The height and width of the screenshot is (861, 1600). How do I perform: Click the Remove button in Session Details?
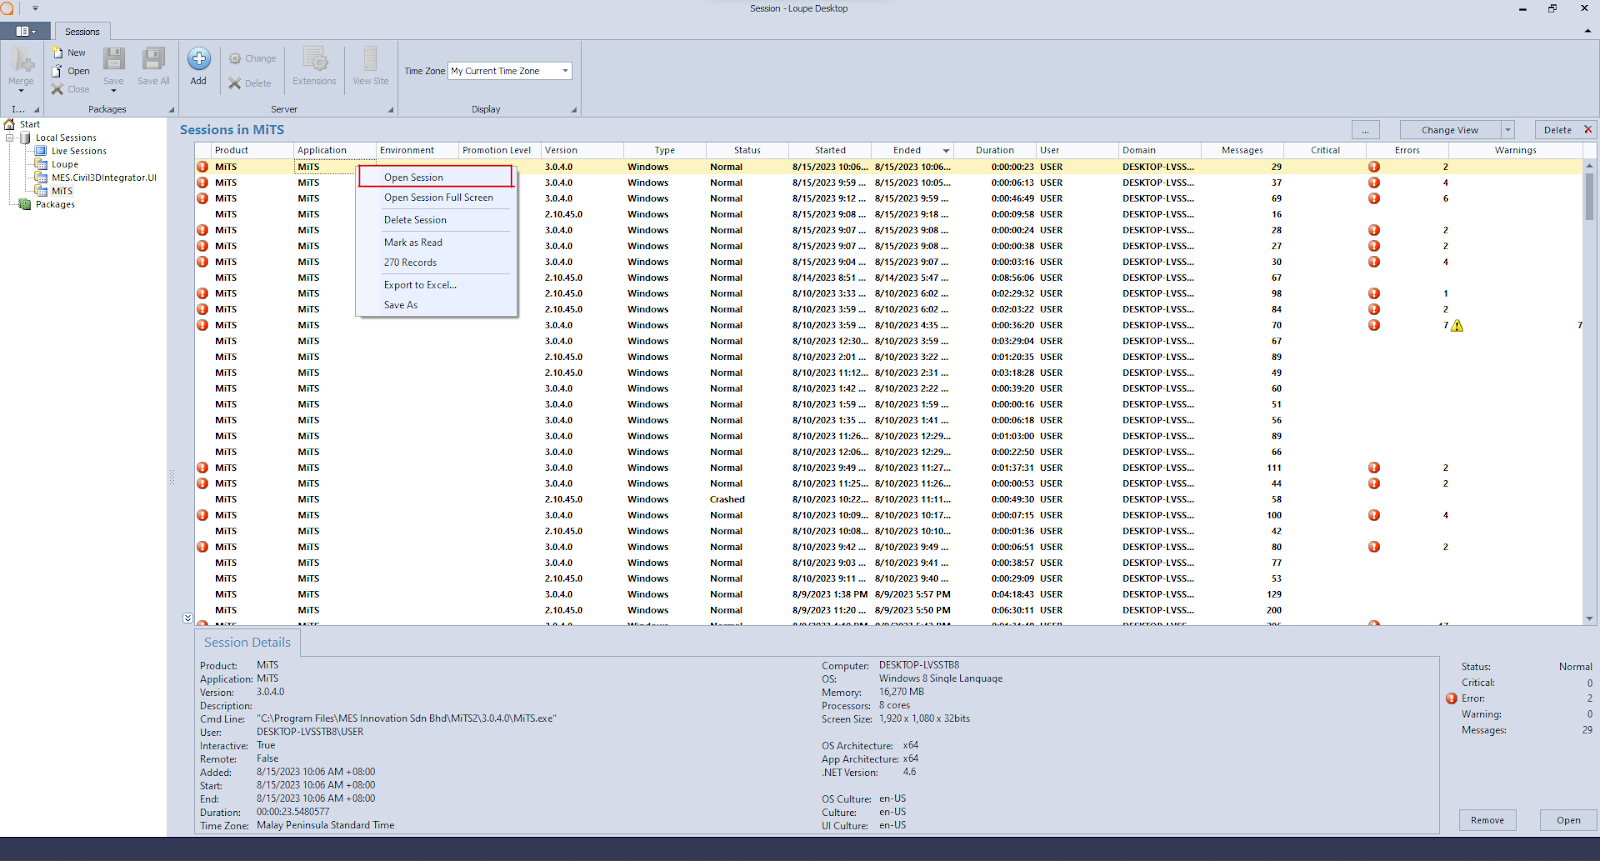pos(1488,820)
